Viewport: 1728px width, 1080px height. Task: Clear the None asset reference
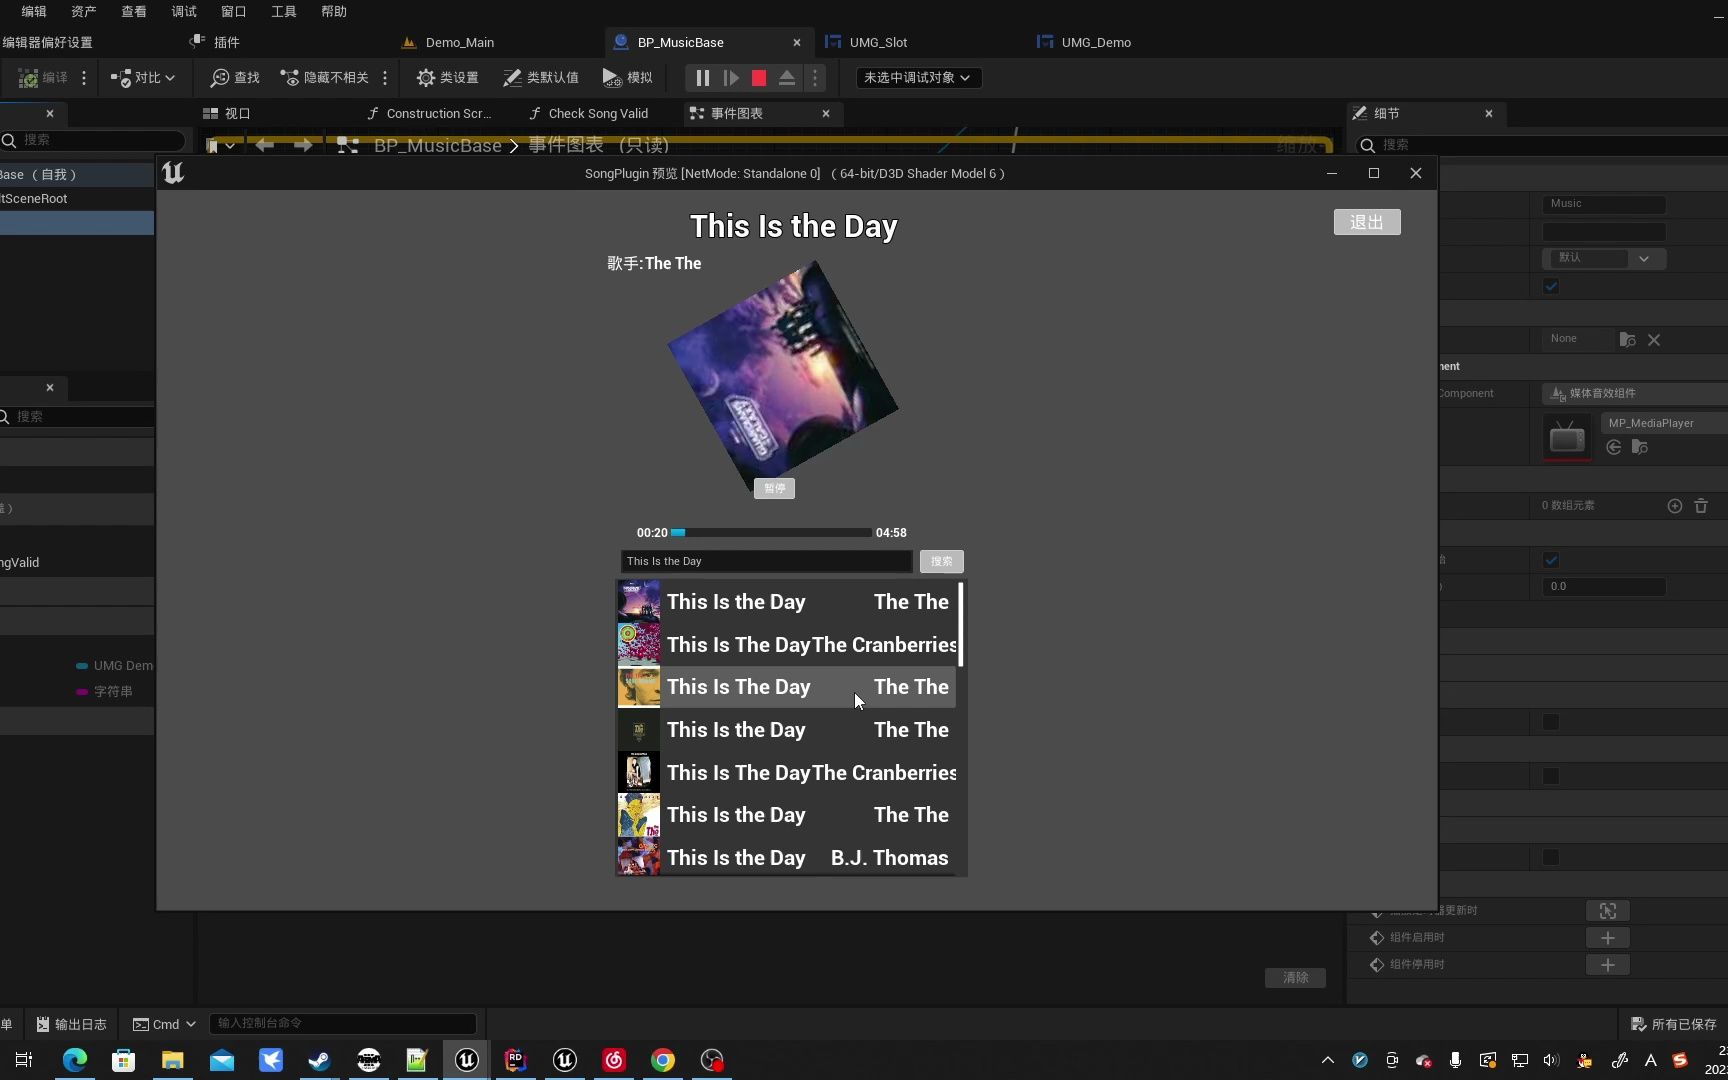click(1654, 340)
